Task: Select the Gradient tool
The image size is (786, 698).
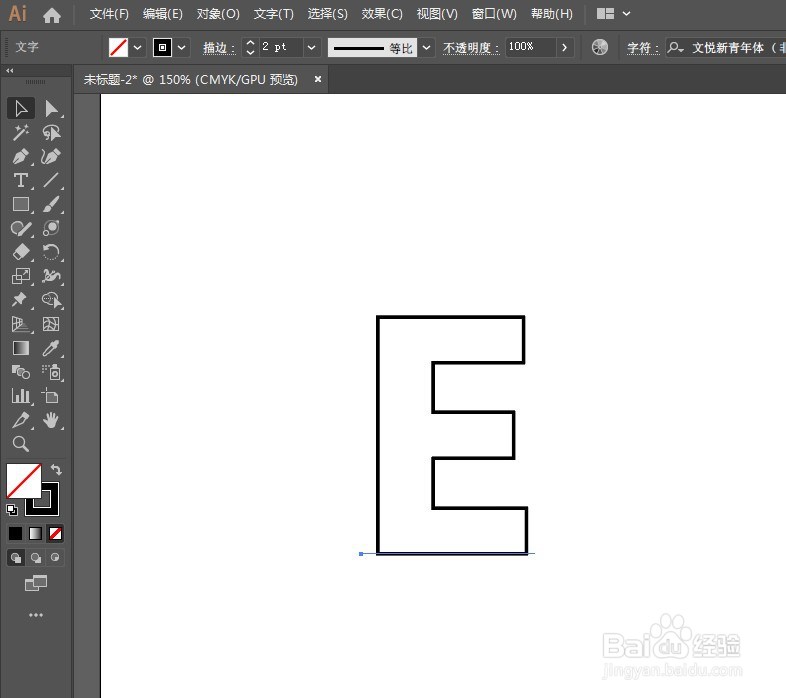Action: (x=21, y=348)
